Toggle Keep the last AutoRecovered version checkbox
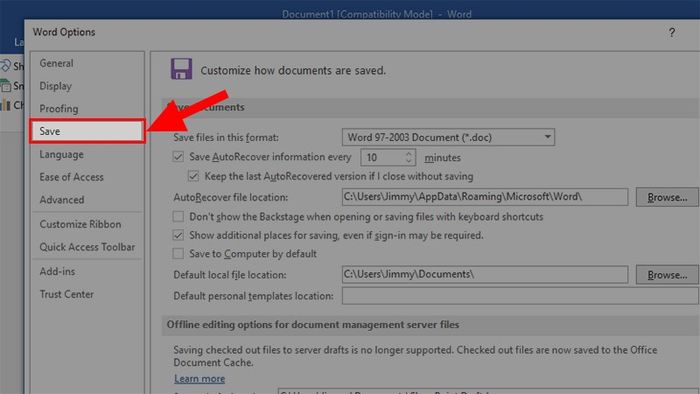The height and width of the screenshot is (394, 700). tap(193, 176)
